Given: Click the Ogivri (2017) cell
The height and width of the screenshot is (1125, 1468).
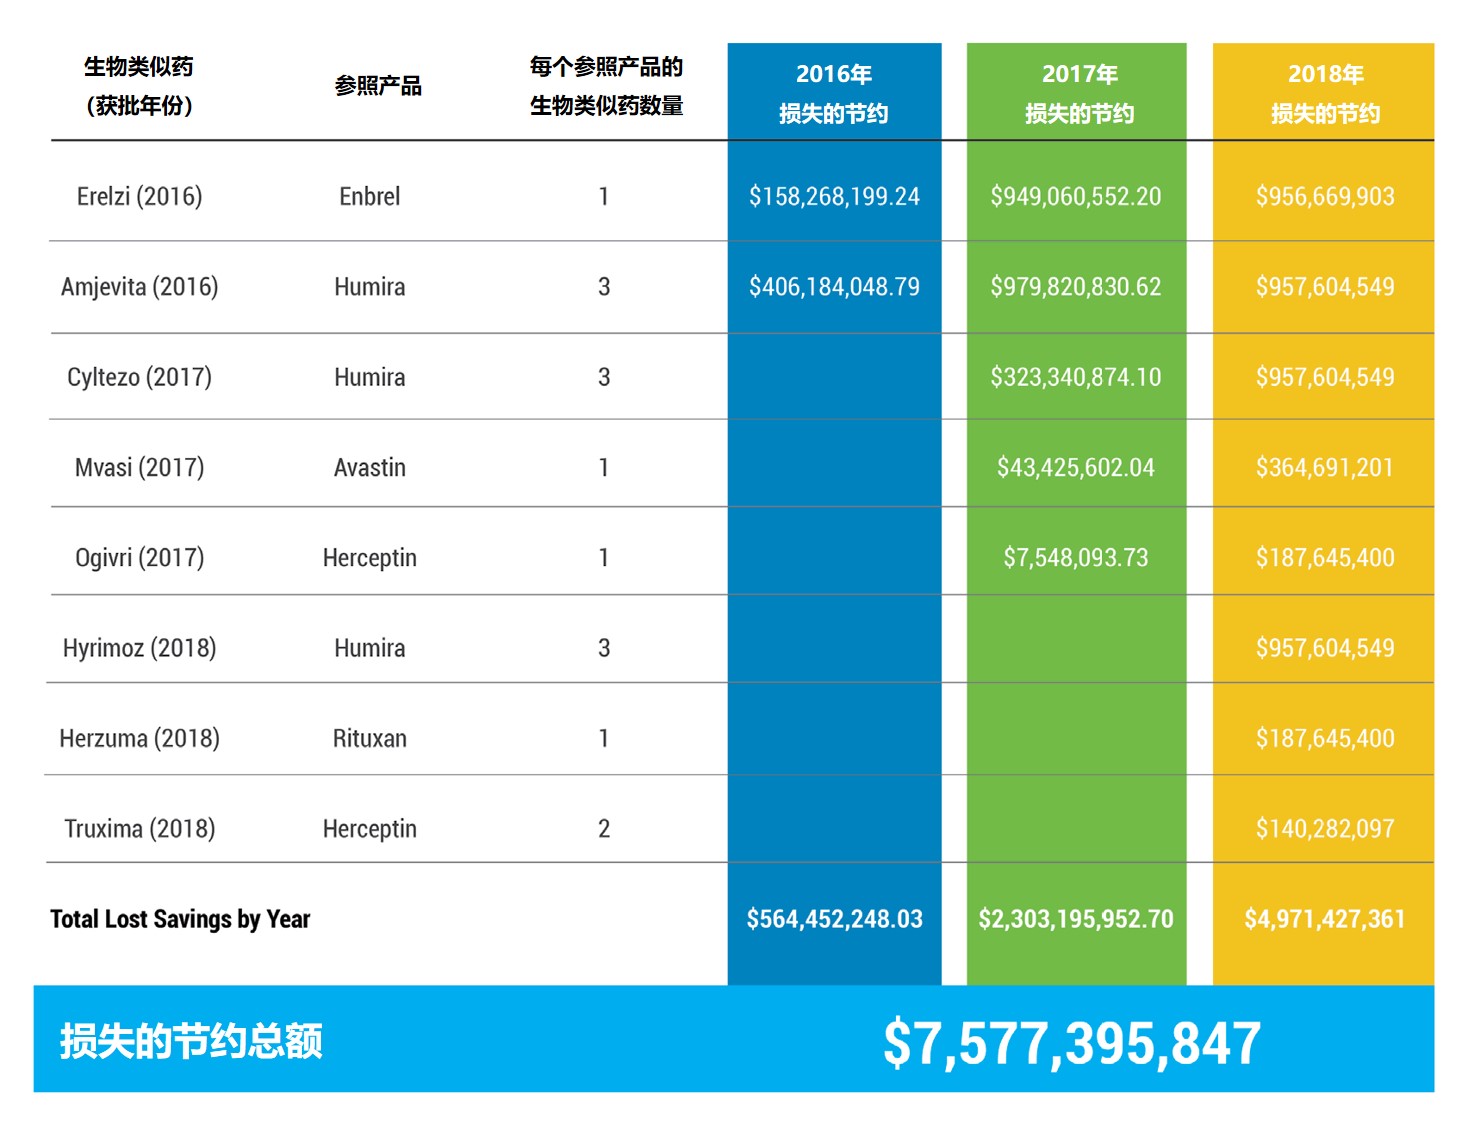Looking at the screenshot, I should click(139, 557).
